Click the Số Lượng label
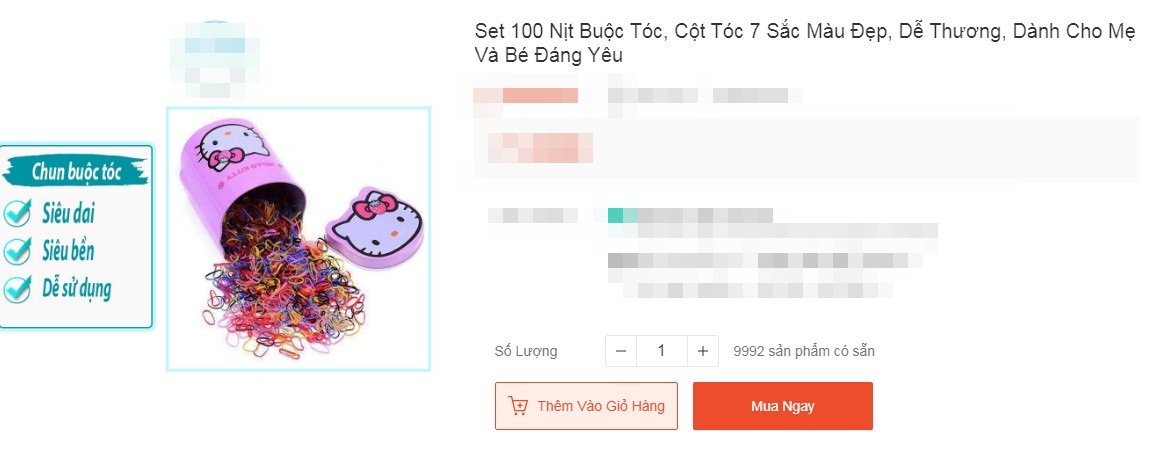Image resolution: width=1165 pixels, height=449 pixels. click(525, 351)
